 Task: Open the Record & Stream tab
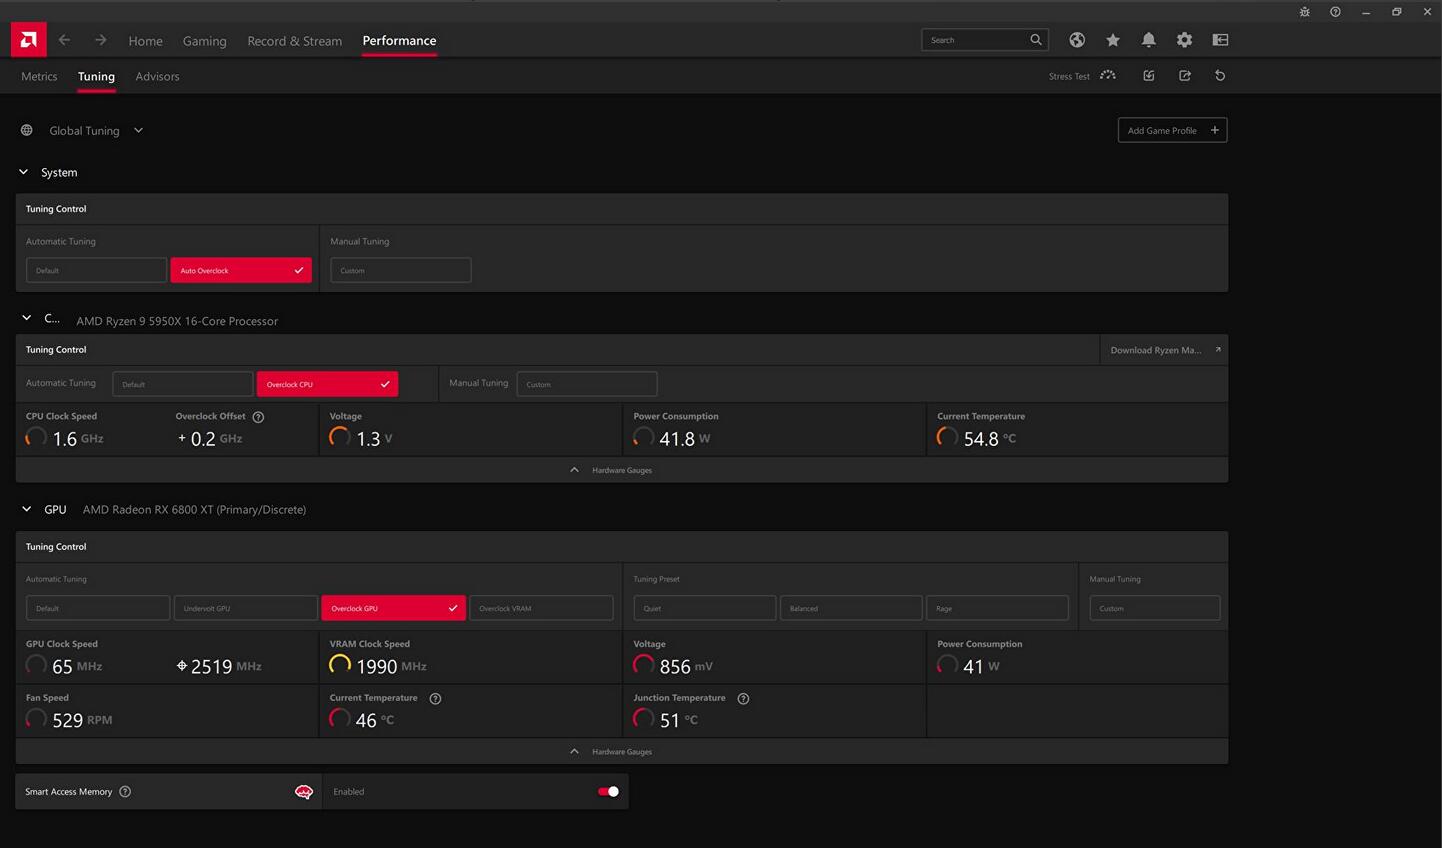click(294, 41)
